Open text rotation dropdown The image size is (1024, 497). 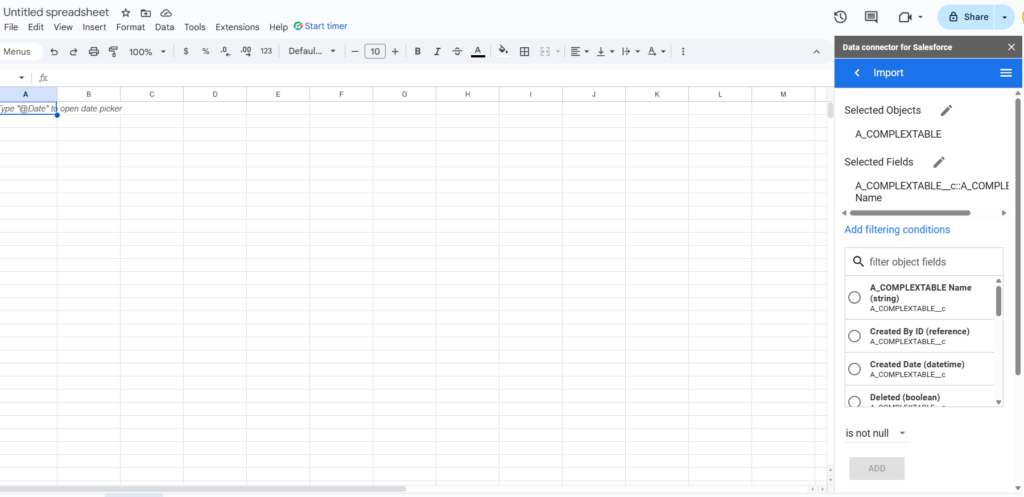pyautogui.click(x=656, y=52)
